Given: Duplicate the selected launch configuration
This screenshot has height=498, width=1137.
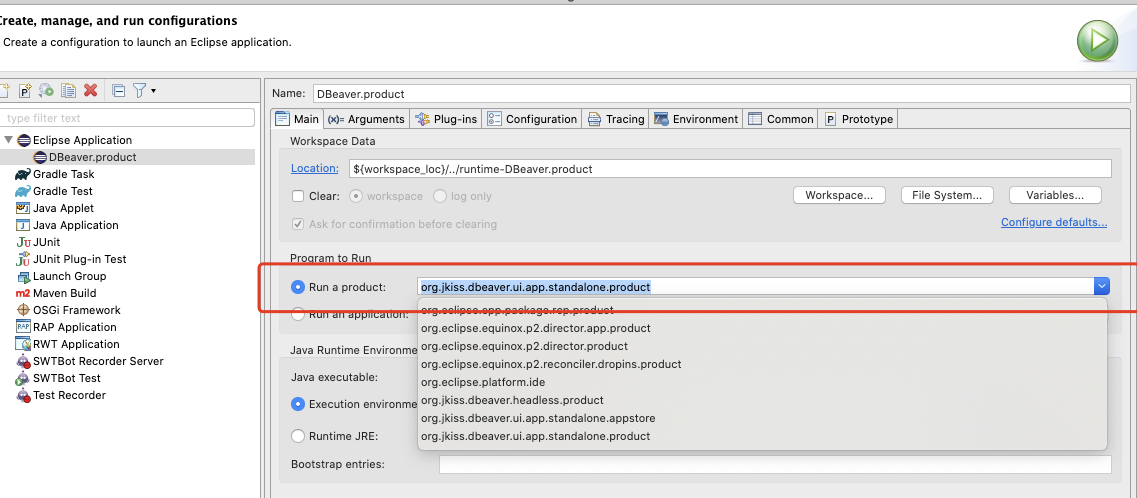Looking at the screenshot, I should (69, 91).
